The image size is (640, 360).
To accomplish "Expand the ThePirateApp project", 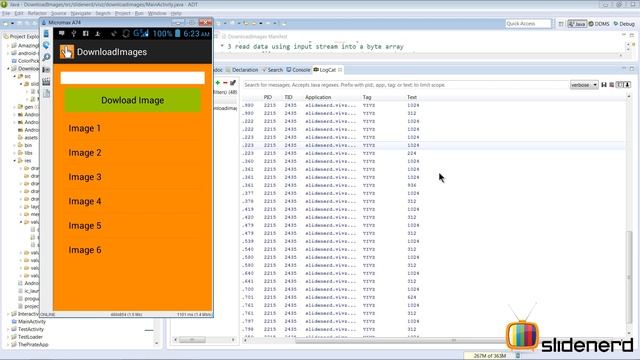I will click(8, 345).
